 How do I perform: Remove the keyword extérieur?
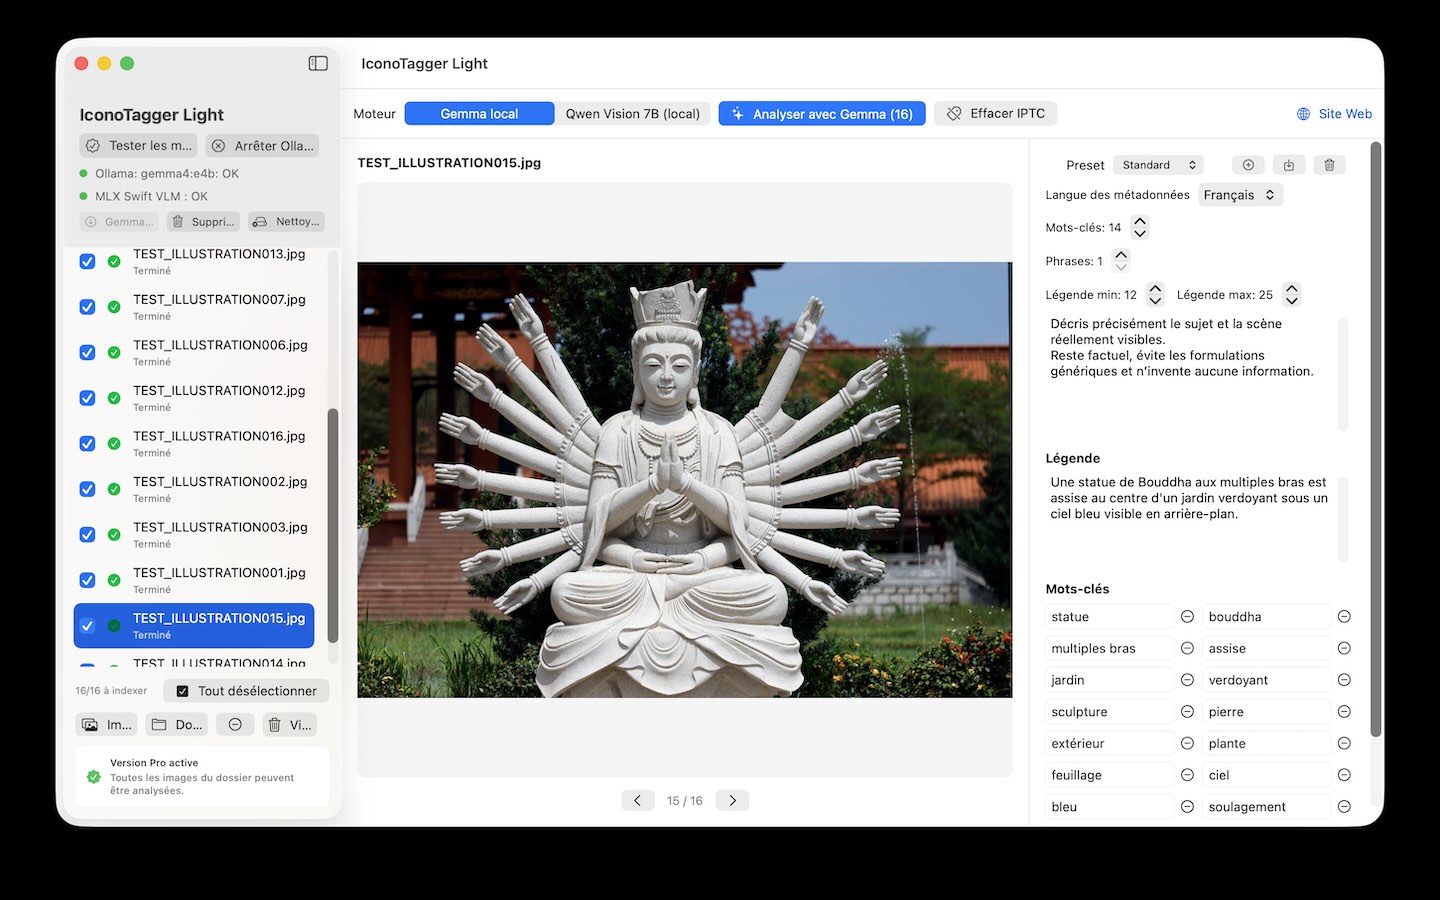[x=1187, y=743]
